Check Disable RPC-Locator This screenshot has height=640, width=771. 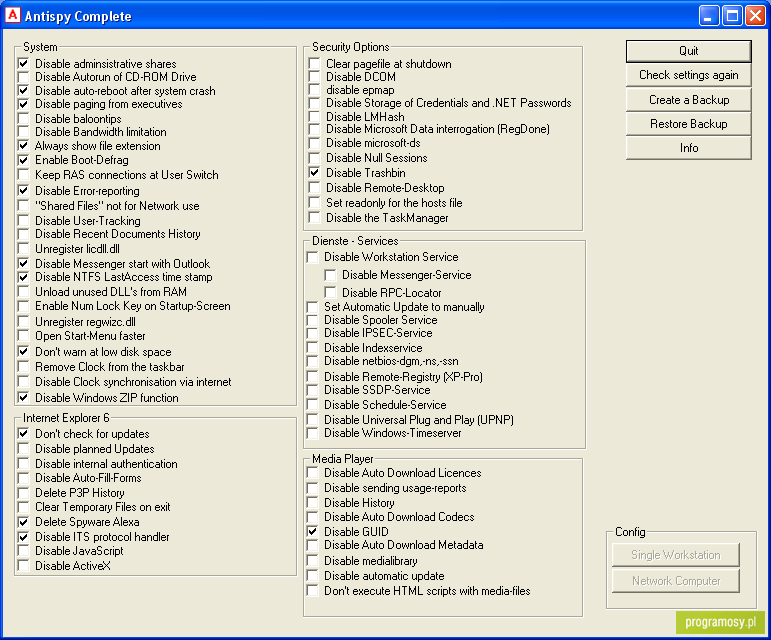[330, 292]
